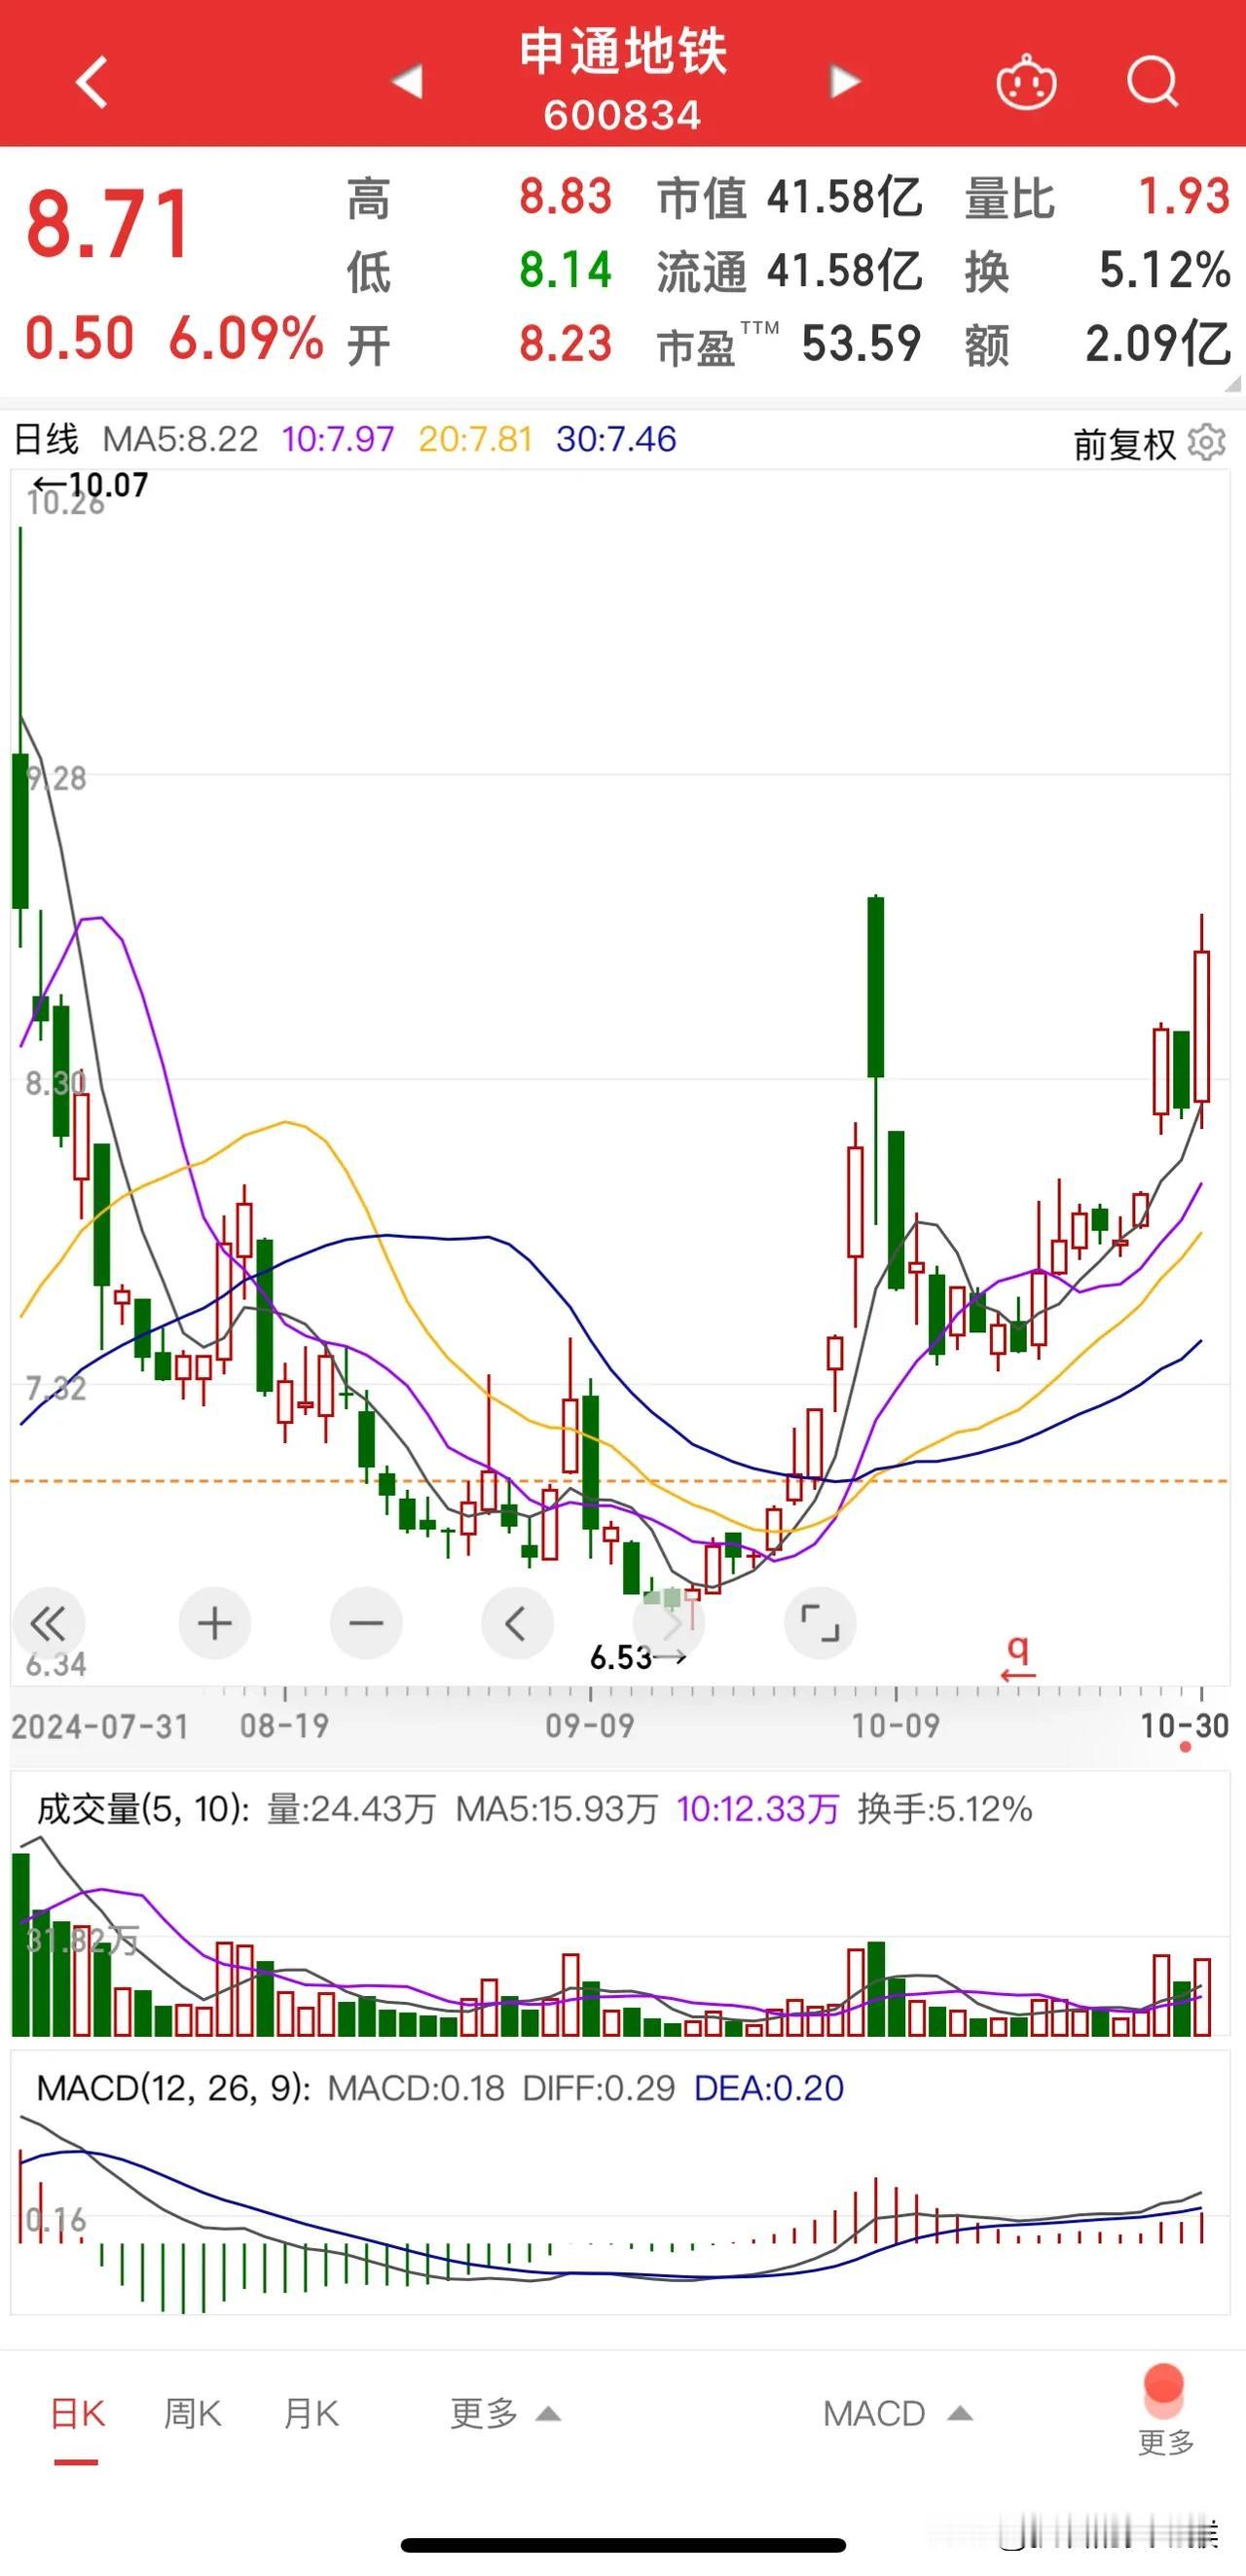The height and width of the screenshot is (2576, 1246).
Task: Tap the 6.09% change percentage
Action: pyautogui.click(x=246, y=338)
